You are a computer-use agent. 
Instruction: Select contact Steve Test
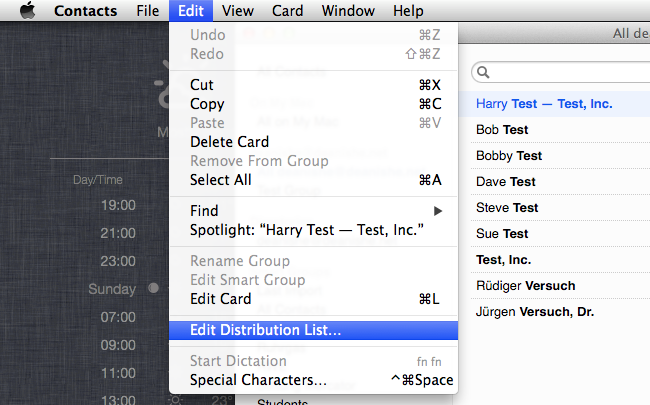pyautogui.click(x=554, y=208)
